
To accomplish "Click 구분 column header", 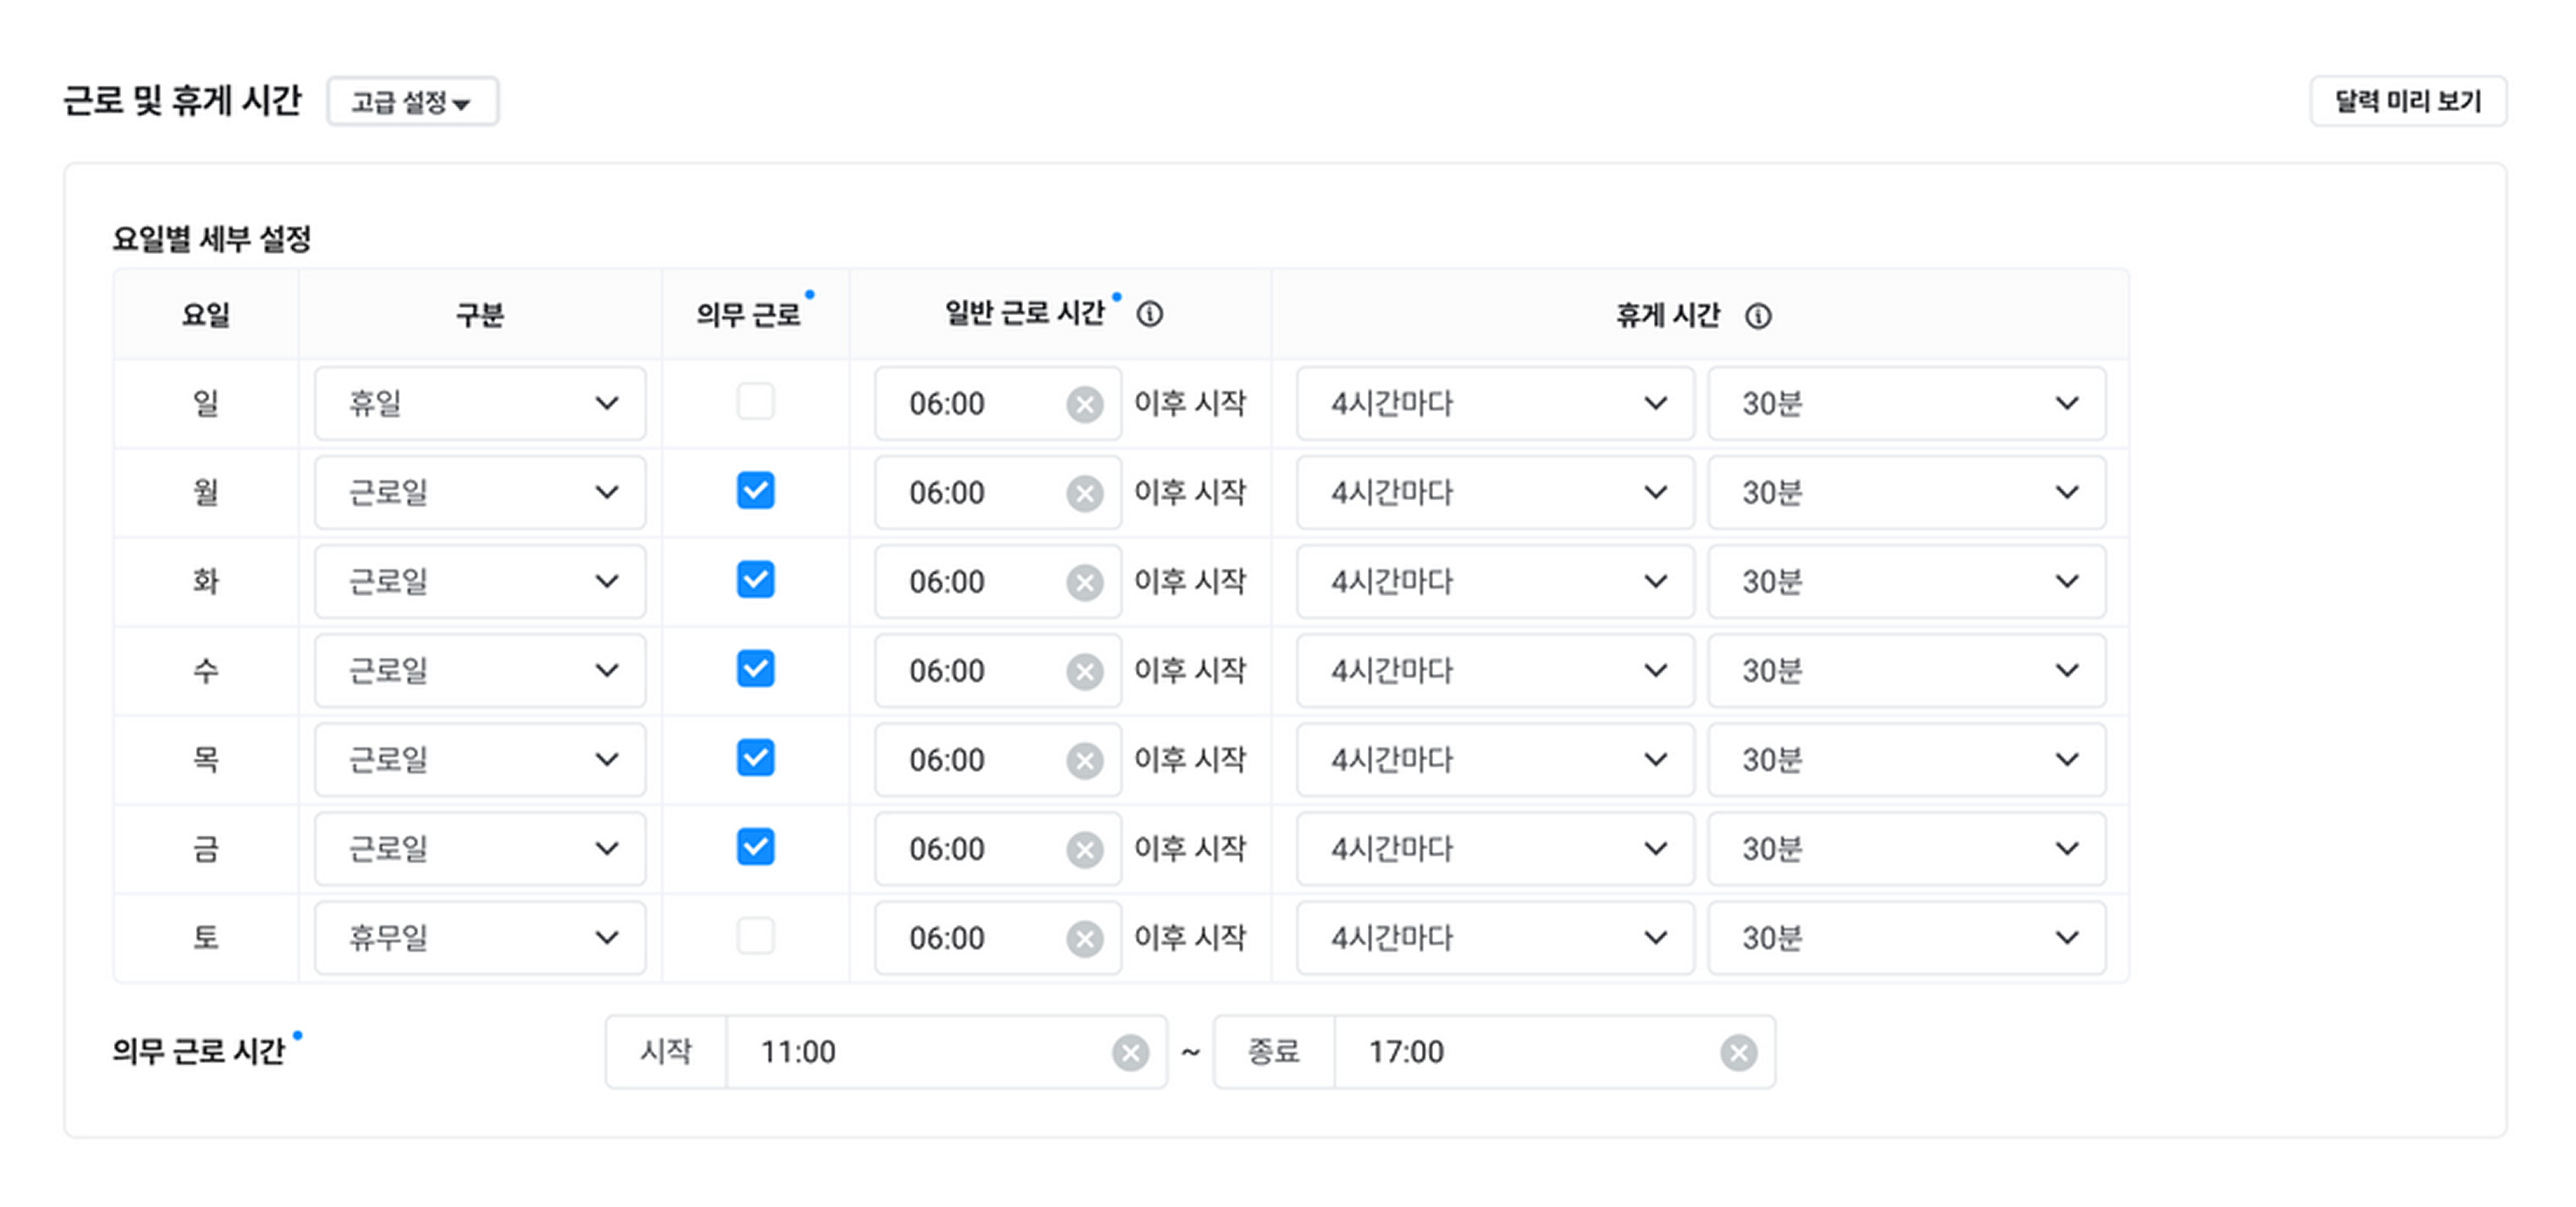I will click(x=480, y=315).
